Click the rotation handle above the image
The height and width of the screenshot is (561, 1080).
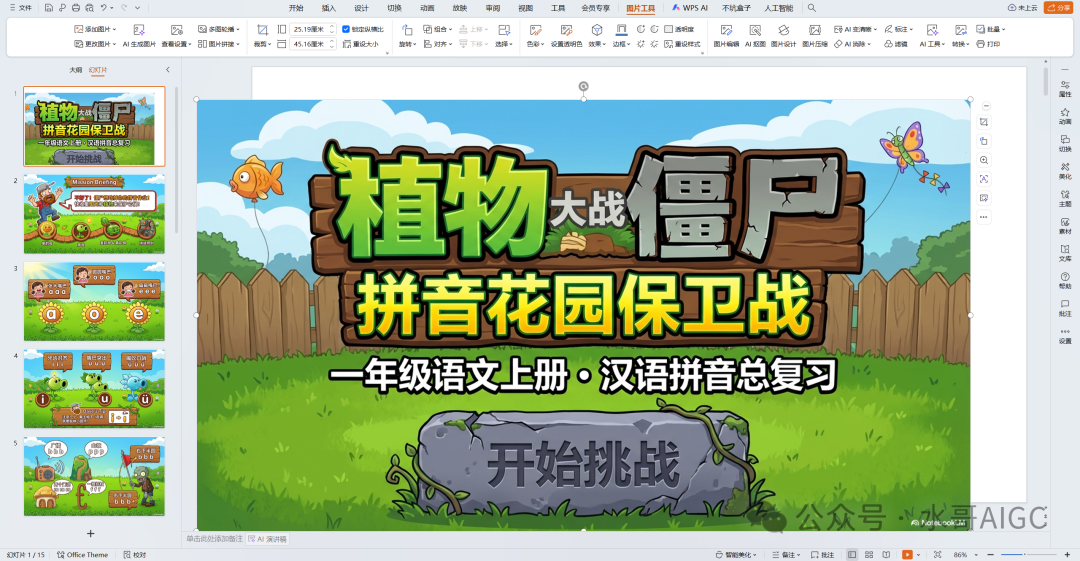tap(583, 86)
